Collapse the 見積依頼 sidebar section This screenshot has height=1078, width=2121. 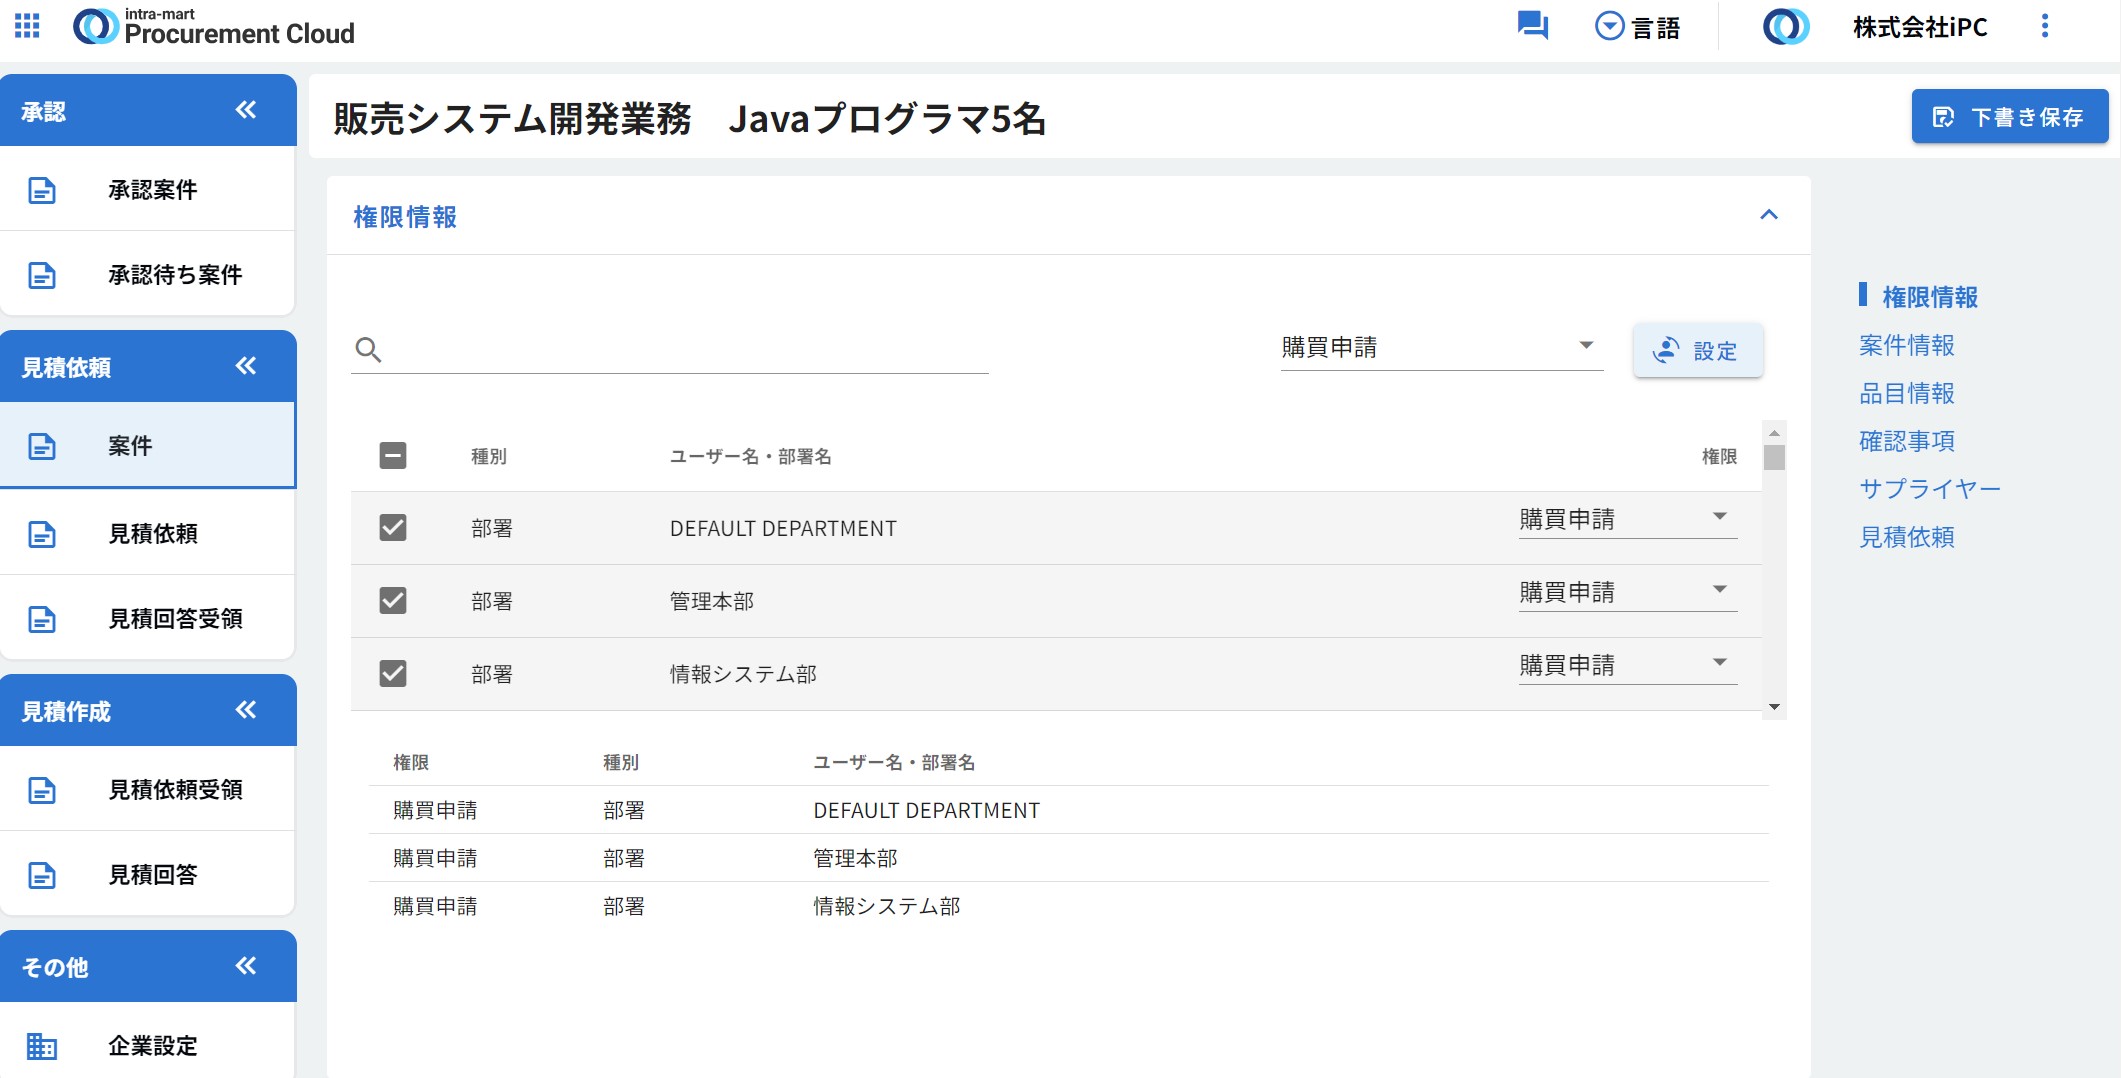(x=246, y=366)
